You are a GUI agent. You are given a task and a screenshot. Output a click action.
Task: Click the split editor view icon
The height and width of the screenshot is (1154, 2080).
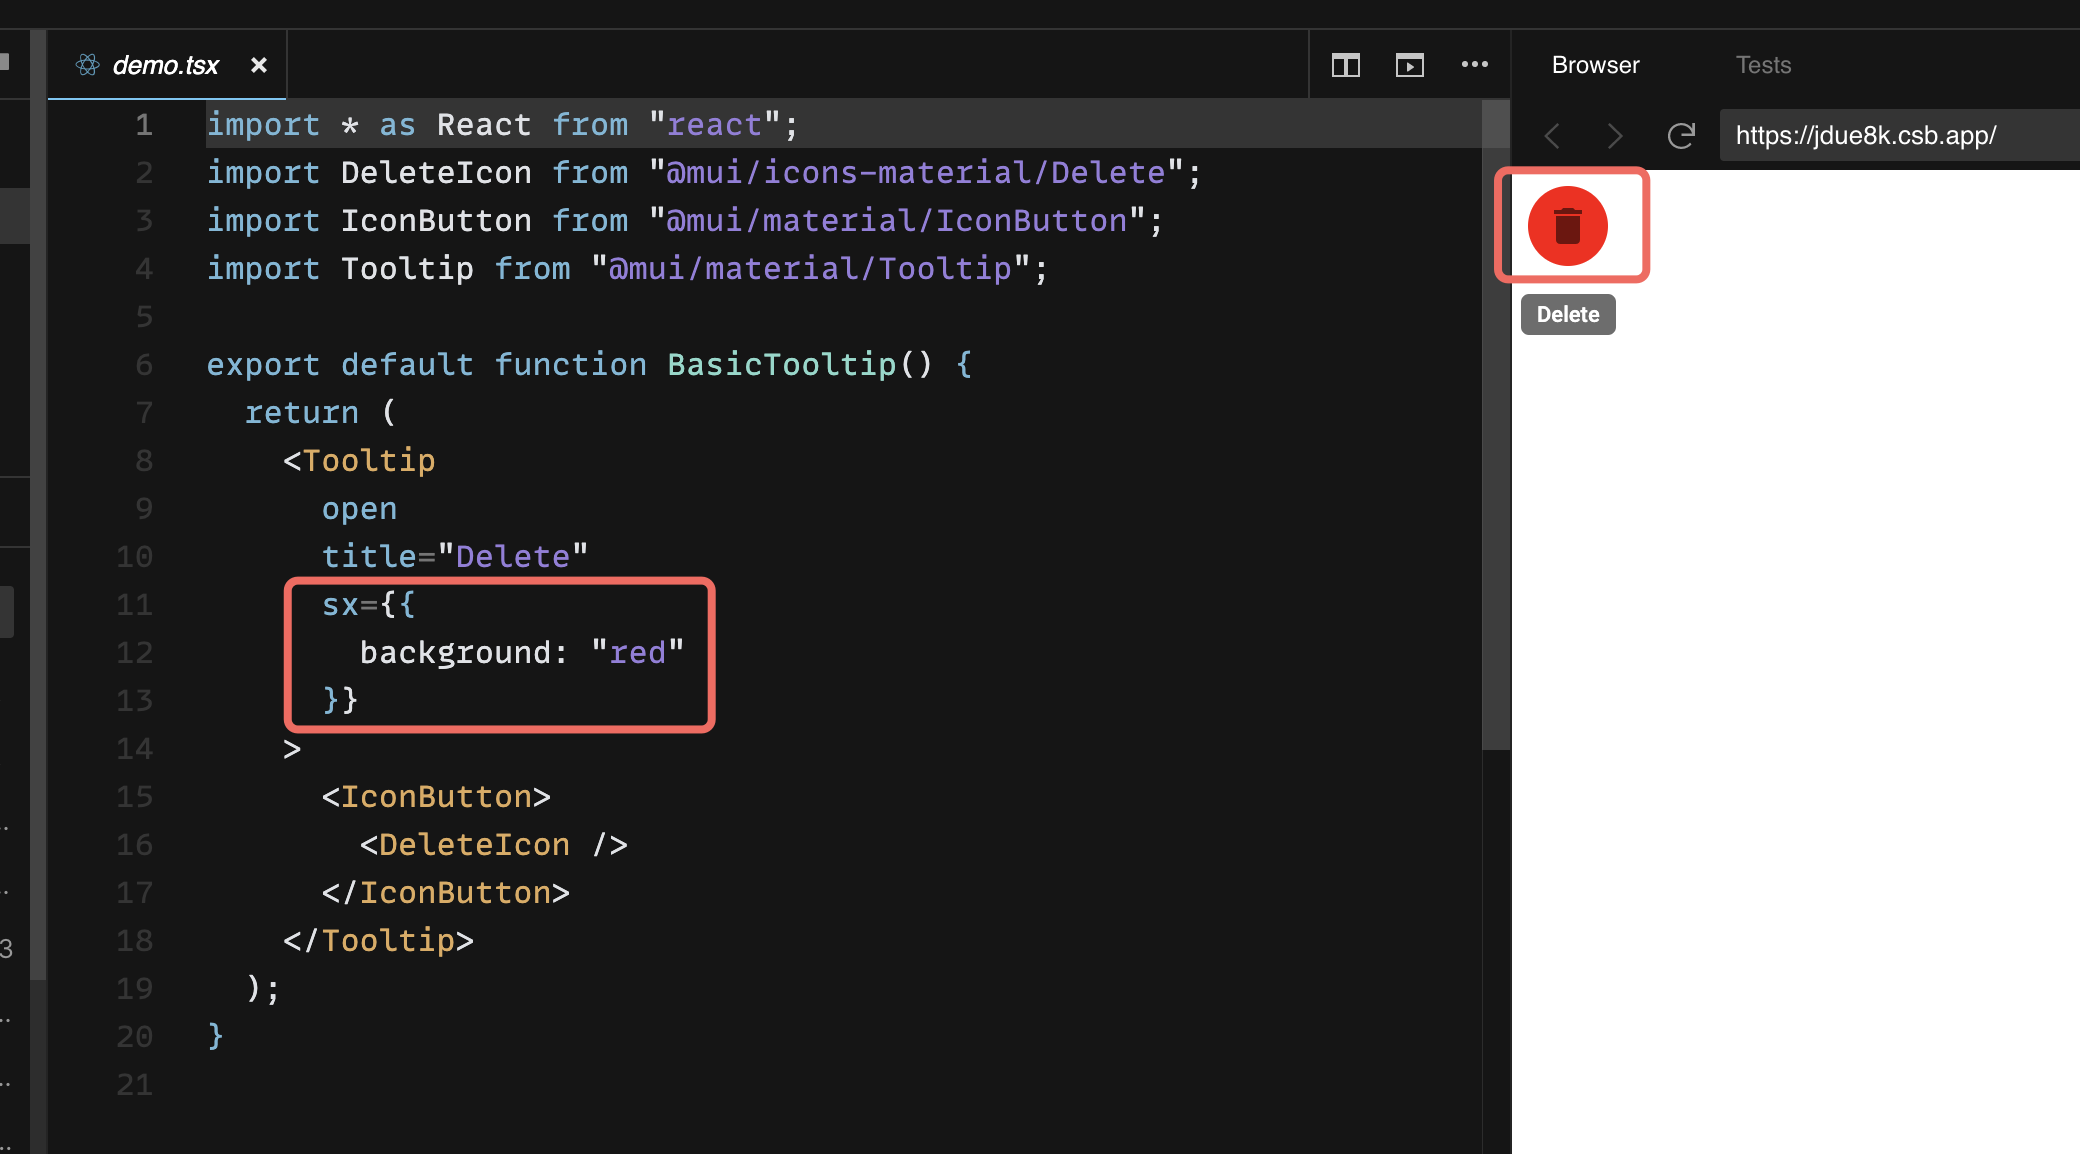[1345, 65]
